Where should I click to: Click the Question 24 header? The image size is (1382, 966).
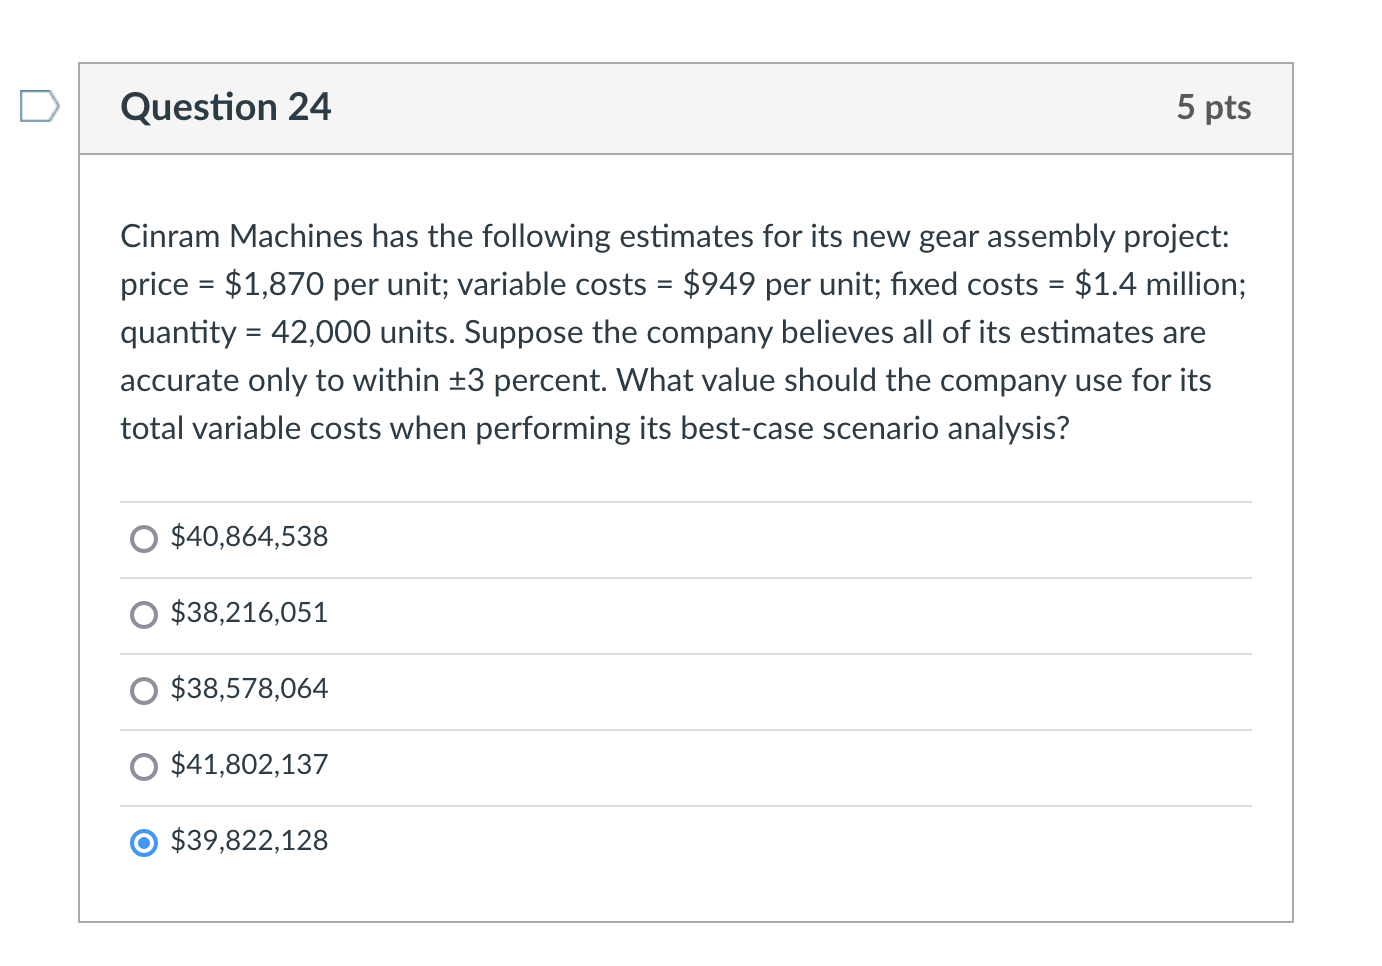point(225,108)
